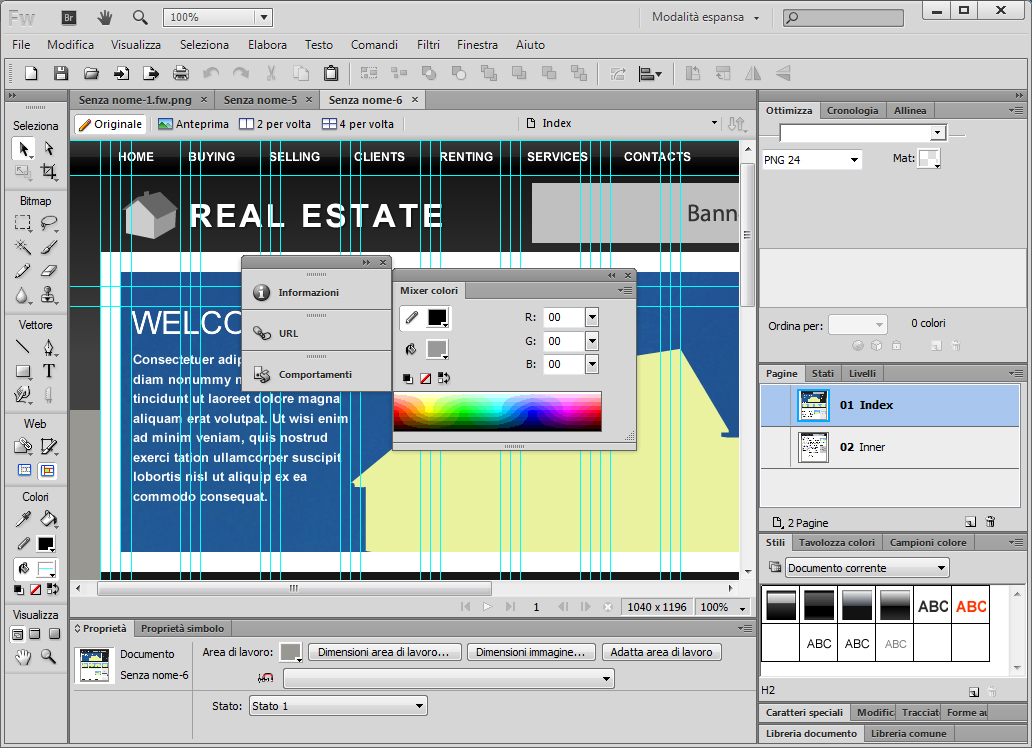Select the Crop tool
Viewport: 1032px width, 748px height.
pos(48,172)
